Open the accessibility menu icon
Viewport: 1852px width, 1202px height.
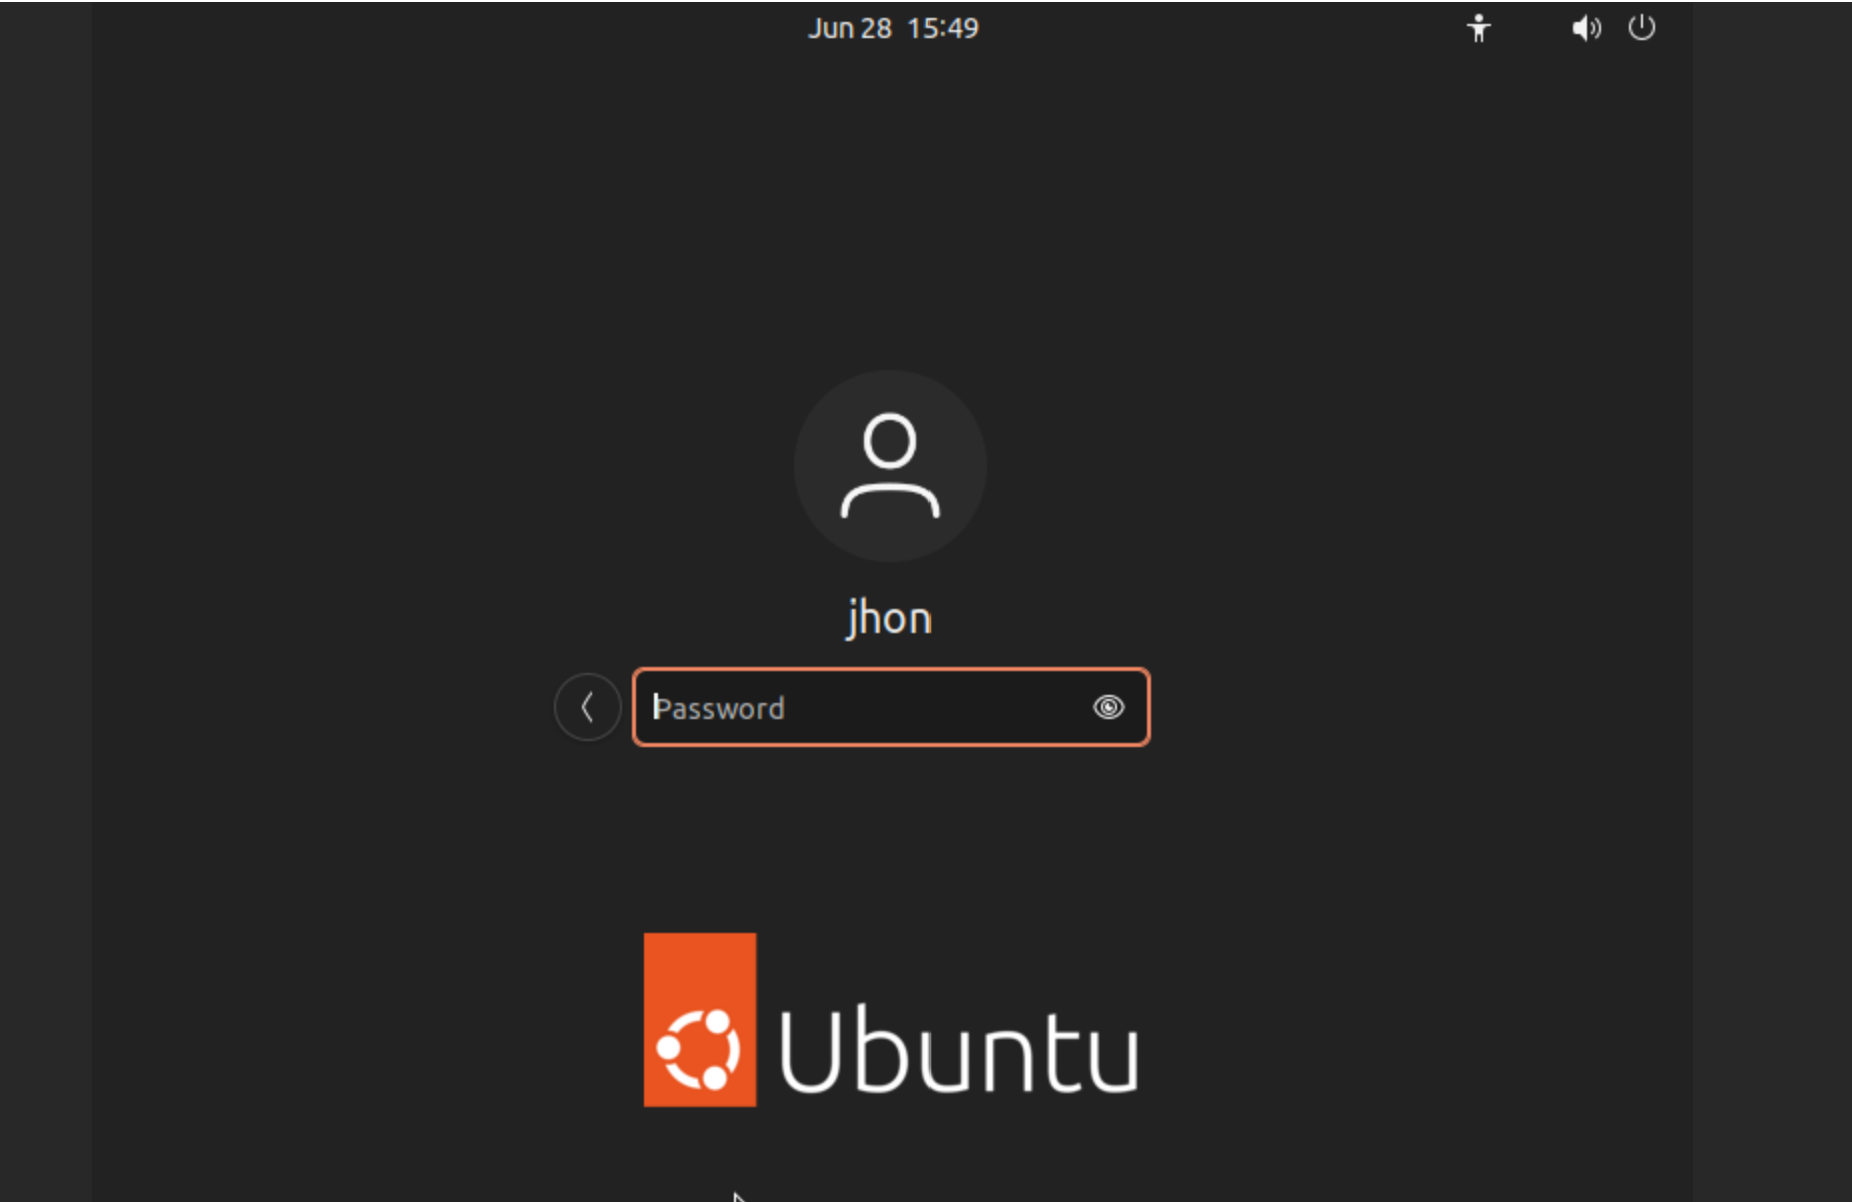tap(1478, 28)
